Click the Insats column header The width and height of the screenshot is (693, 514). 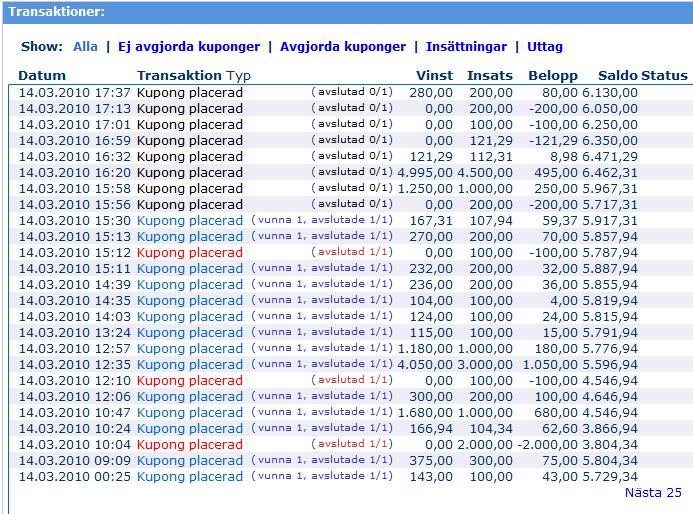489,76
